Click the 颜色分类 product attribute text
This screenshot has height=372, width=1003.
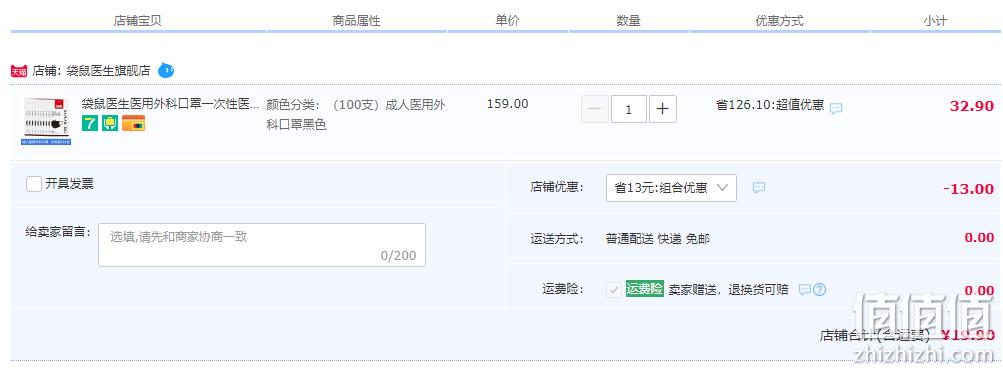tap(356, 114)
